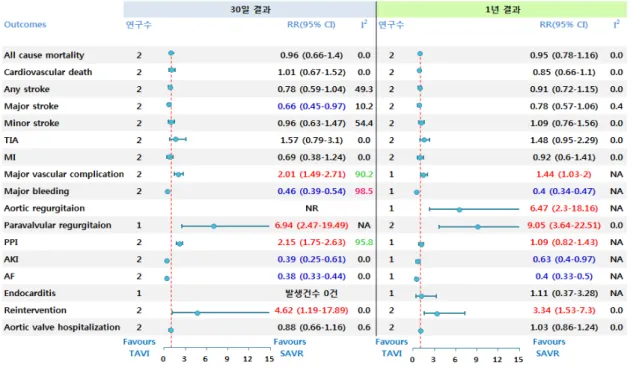Click 30-day 'RR(95% CI)' column header
This screenshot has width=633, height=368.
pyautogui.click(x=311, y=25)
